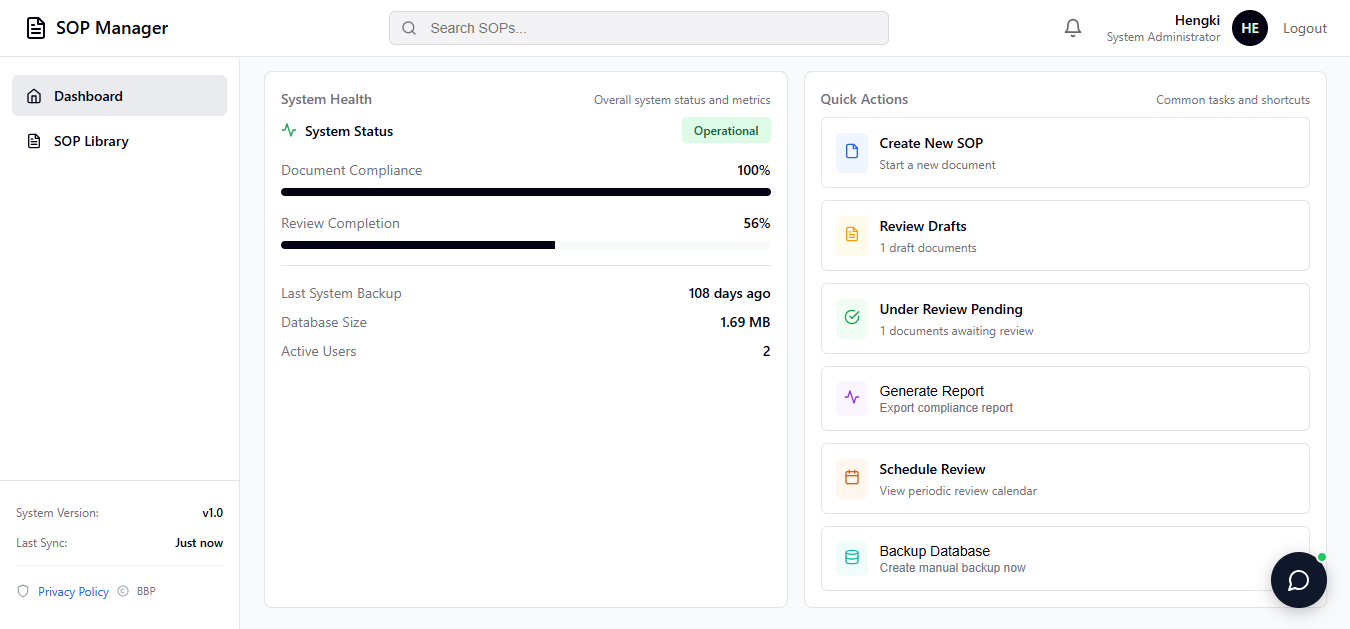Open the Schedule Review quick action

[x=1065, y=478]
